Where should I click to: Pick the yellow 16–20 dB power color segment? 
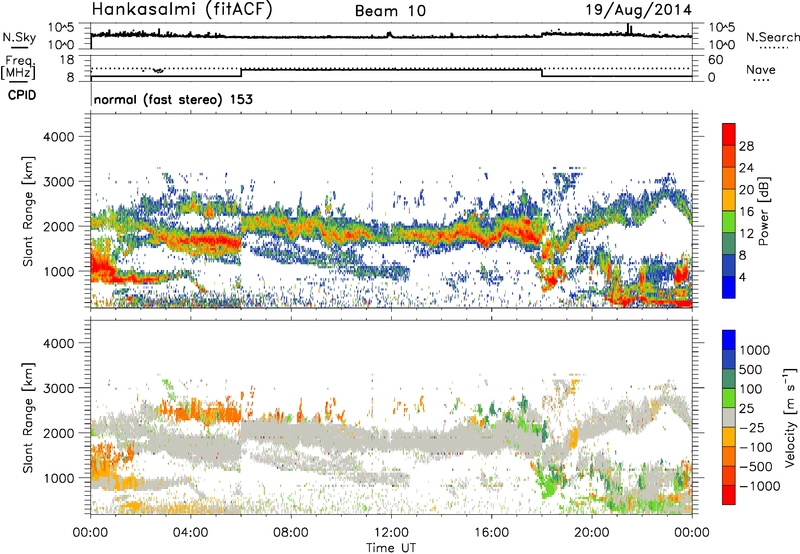pyautogui.click(x=729, y=200)
